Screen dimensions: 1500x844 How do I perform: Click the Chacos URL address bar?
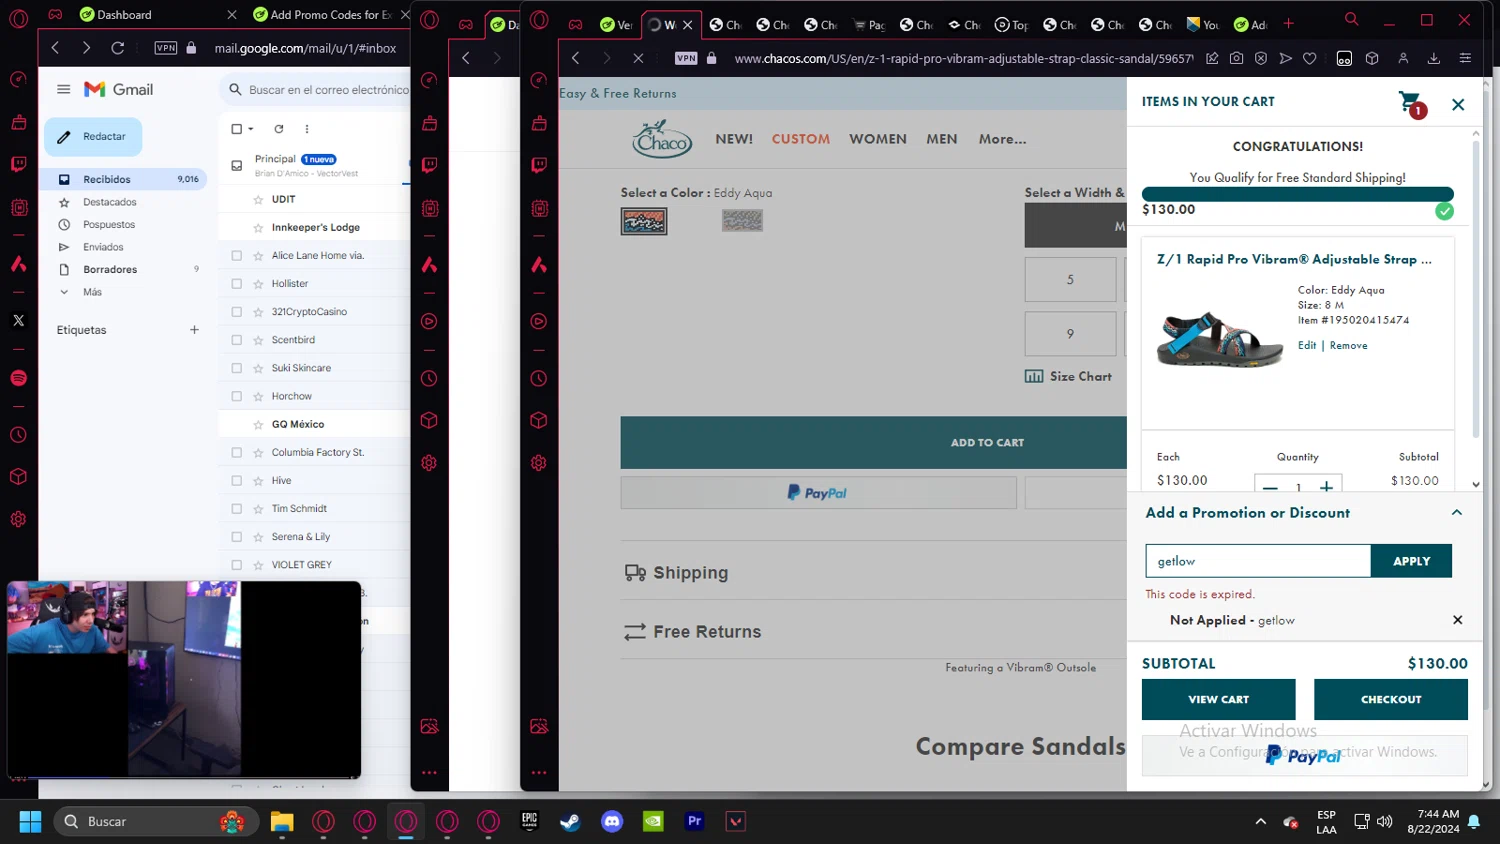[963, 59]
